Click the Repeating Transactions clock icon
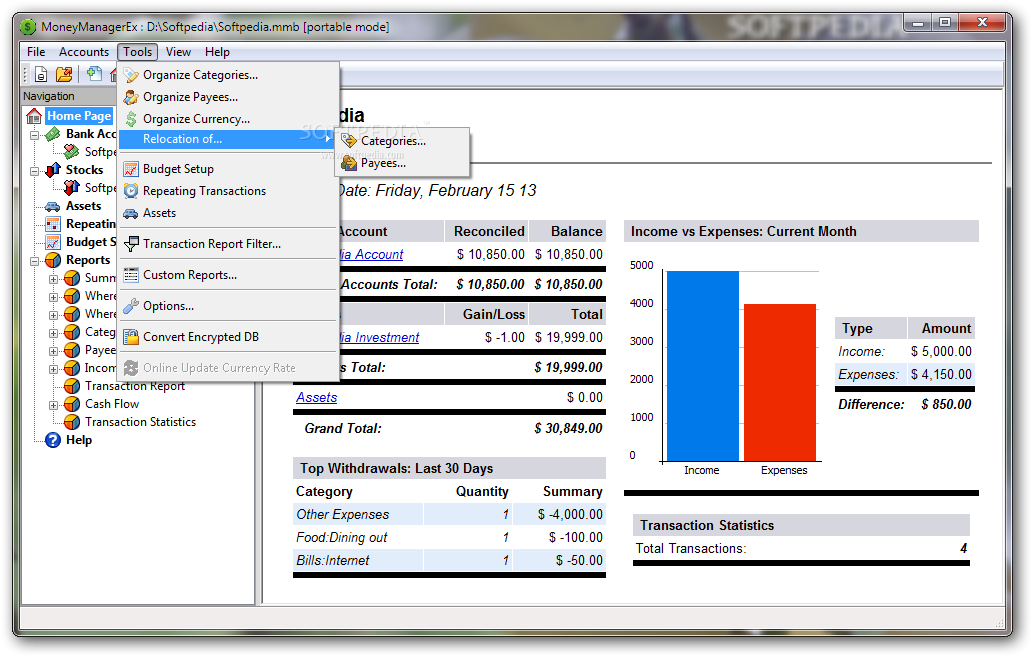This screenshot has width=1033, height=657. pos(131,191)
